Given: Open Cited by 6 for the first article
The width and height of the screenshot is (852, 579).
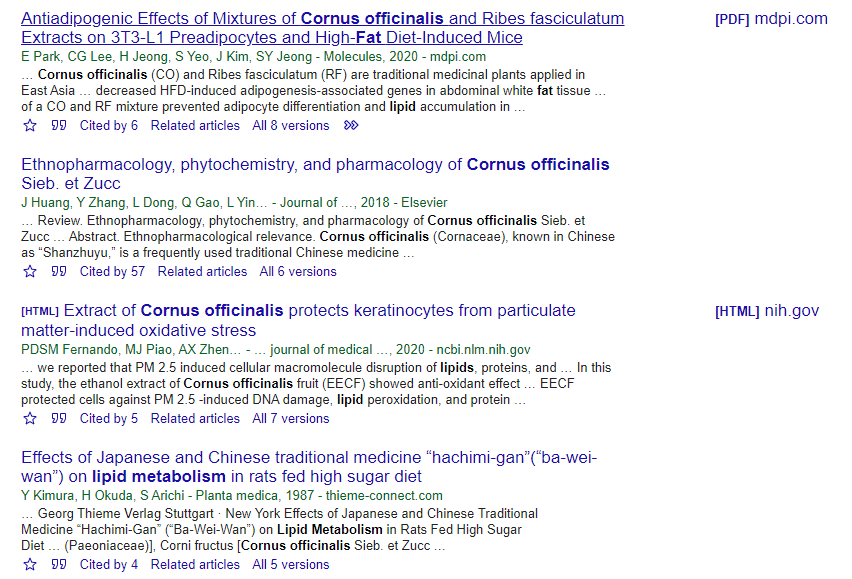Looking at the screenshot, I should (108, 125).
